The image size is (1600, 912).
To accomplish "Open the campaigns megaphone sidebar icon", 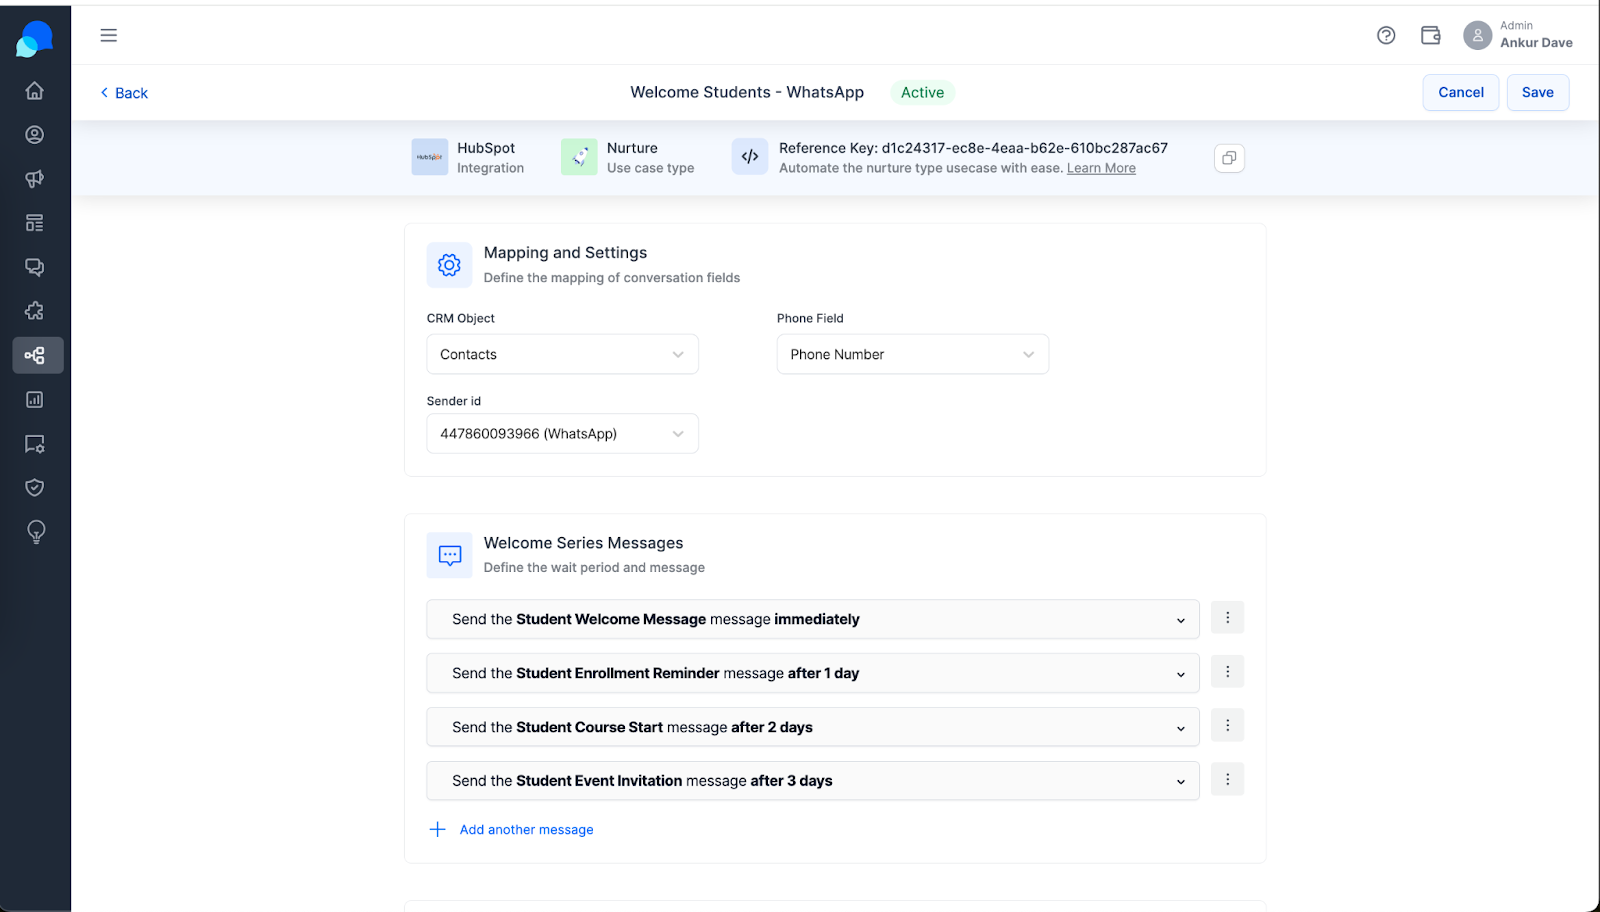I will point(35,179).
